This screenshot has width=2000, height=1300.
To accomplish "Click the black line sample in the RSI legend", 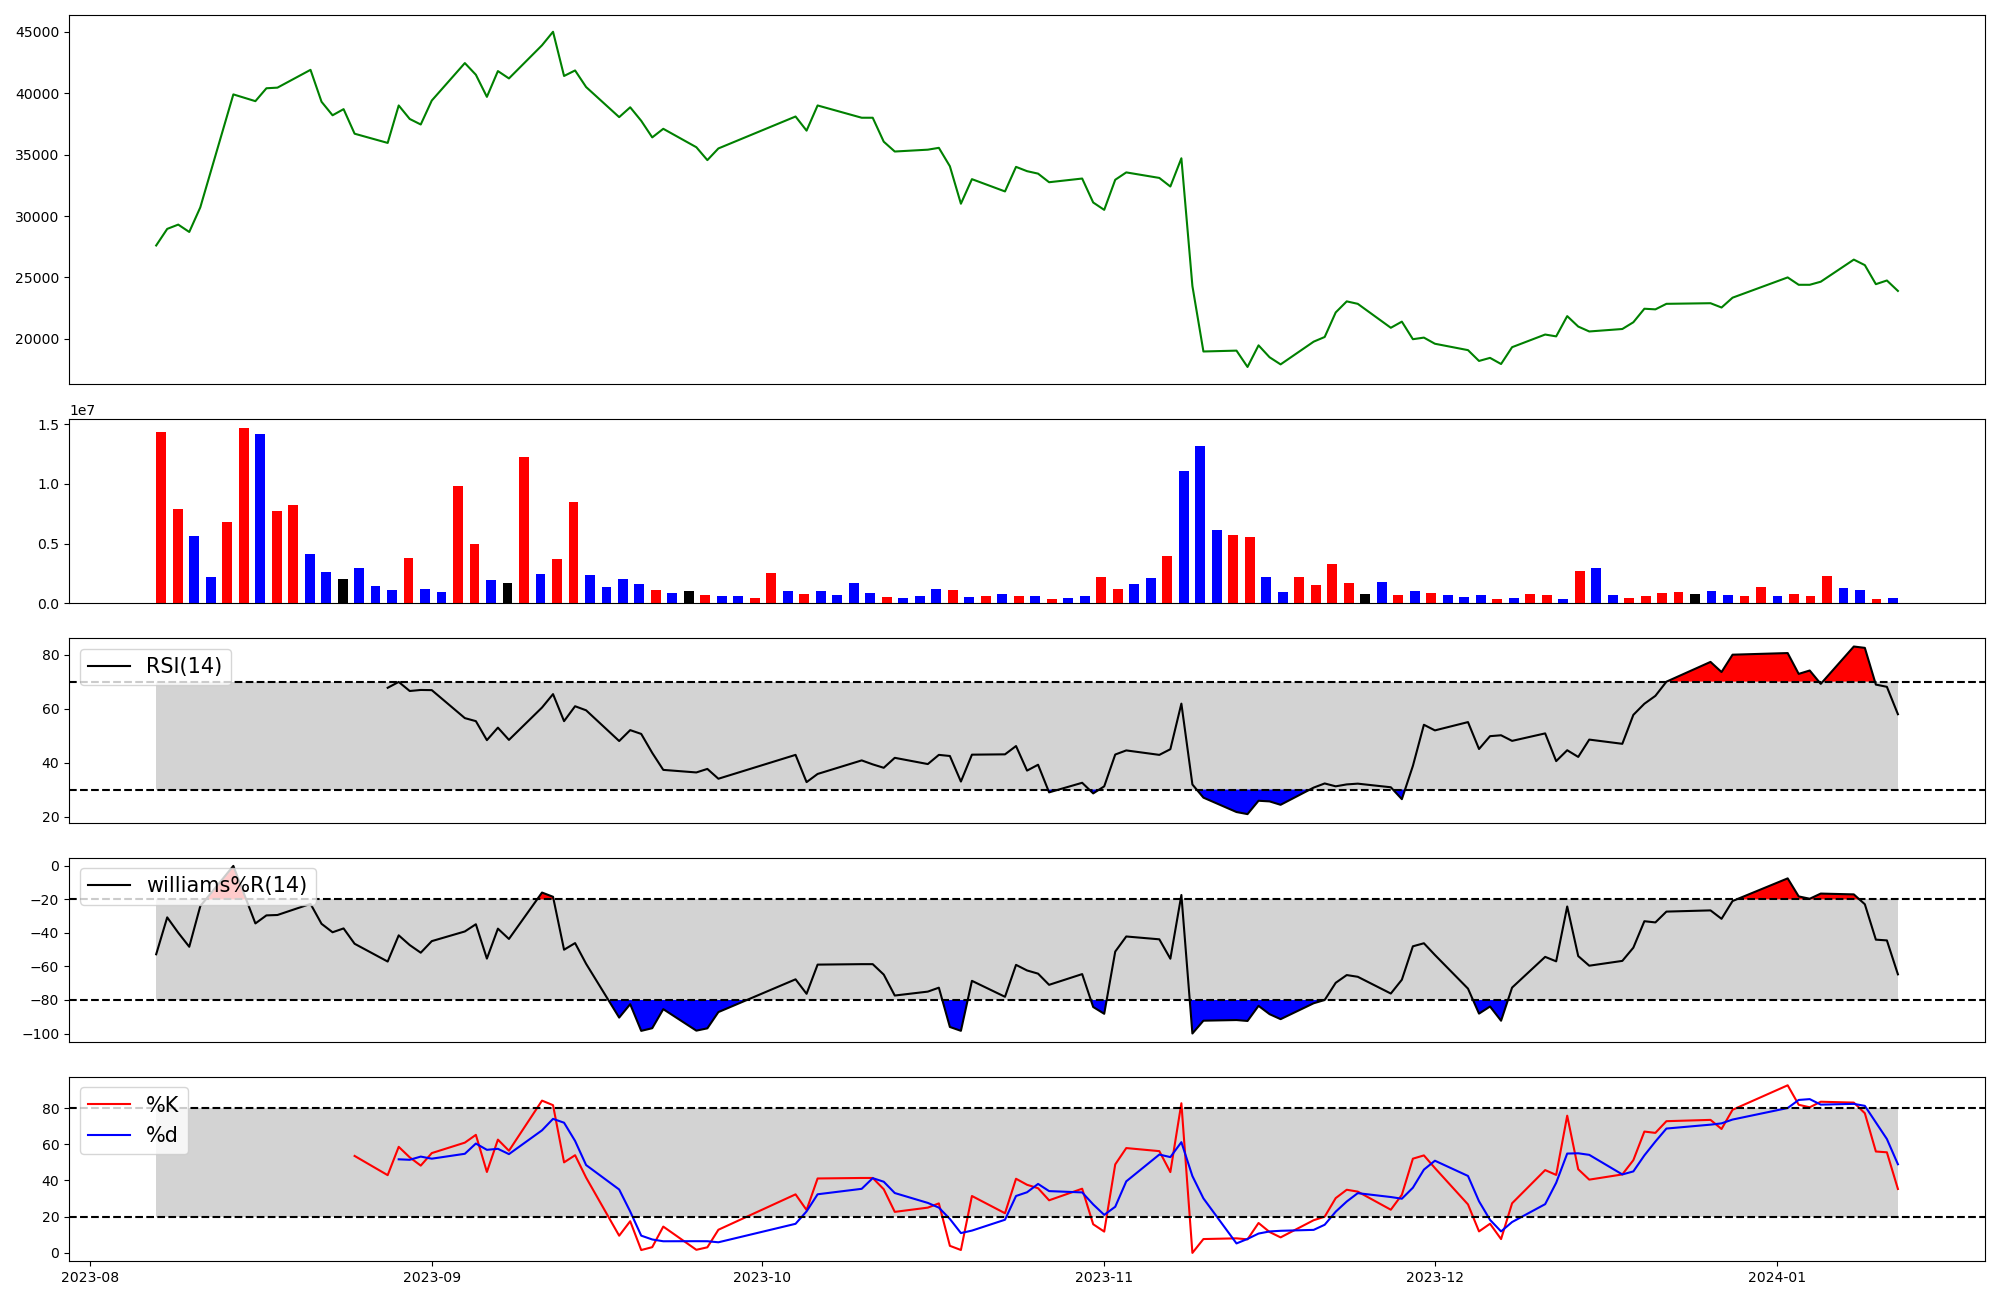I will 109,666.
